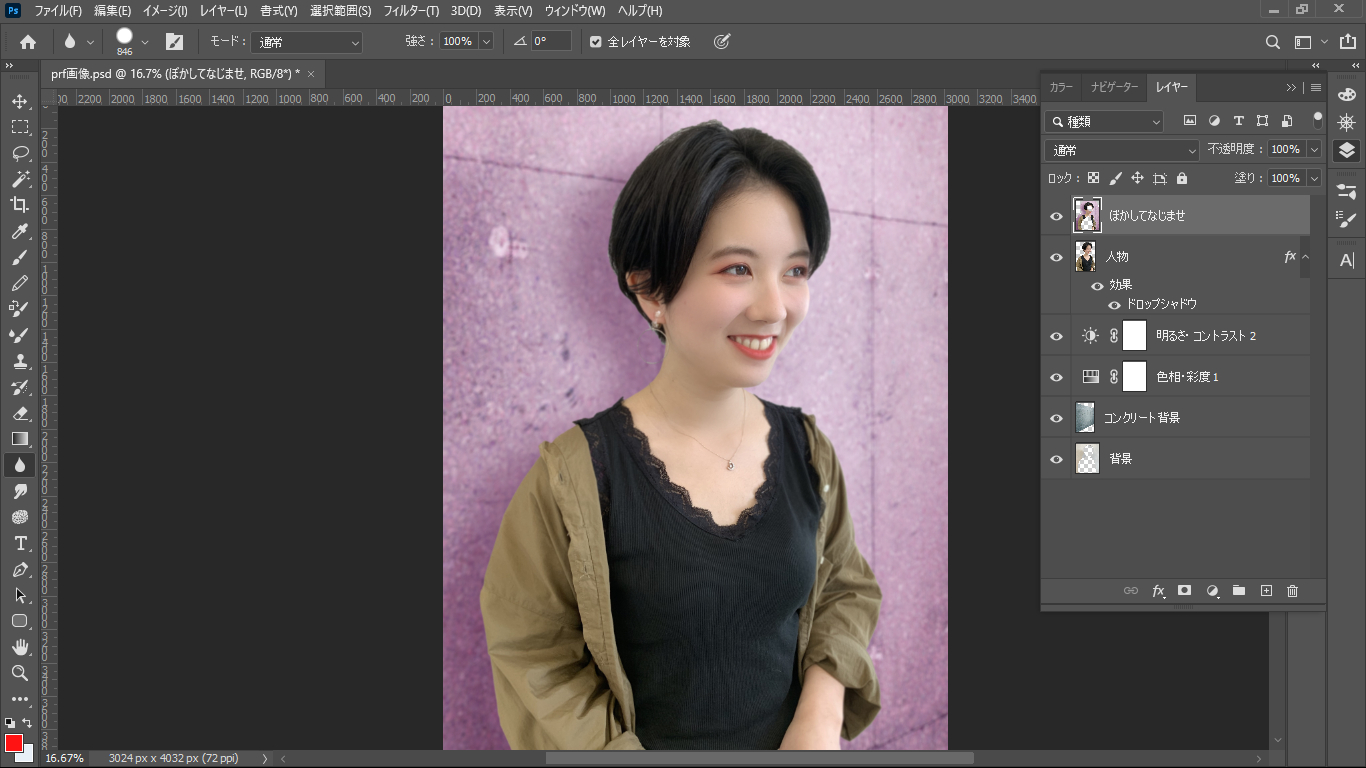Click the red foreground color swatch
Screen dimensions: 1366x768
14,743
